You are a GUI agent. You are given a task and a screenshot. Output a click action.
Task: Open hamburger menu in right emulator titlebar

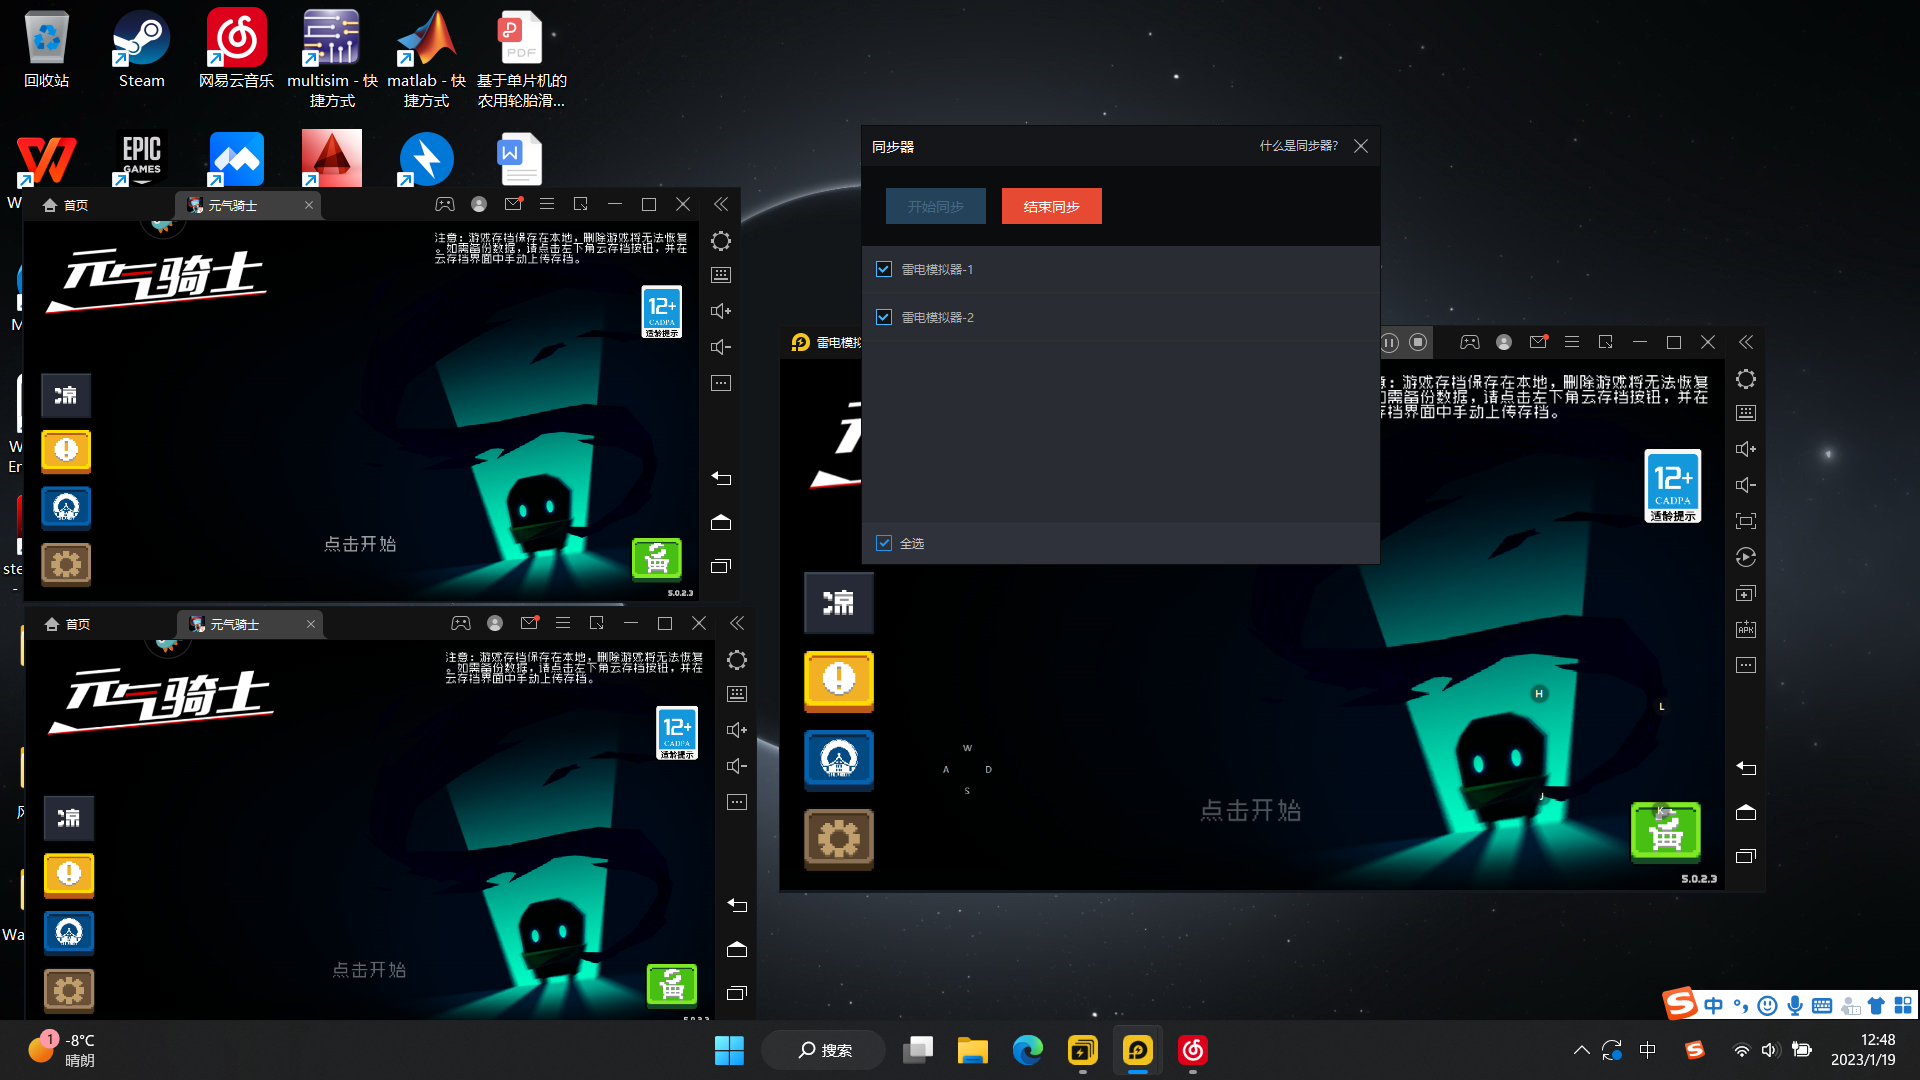(1572, 342)
